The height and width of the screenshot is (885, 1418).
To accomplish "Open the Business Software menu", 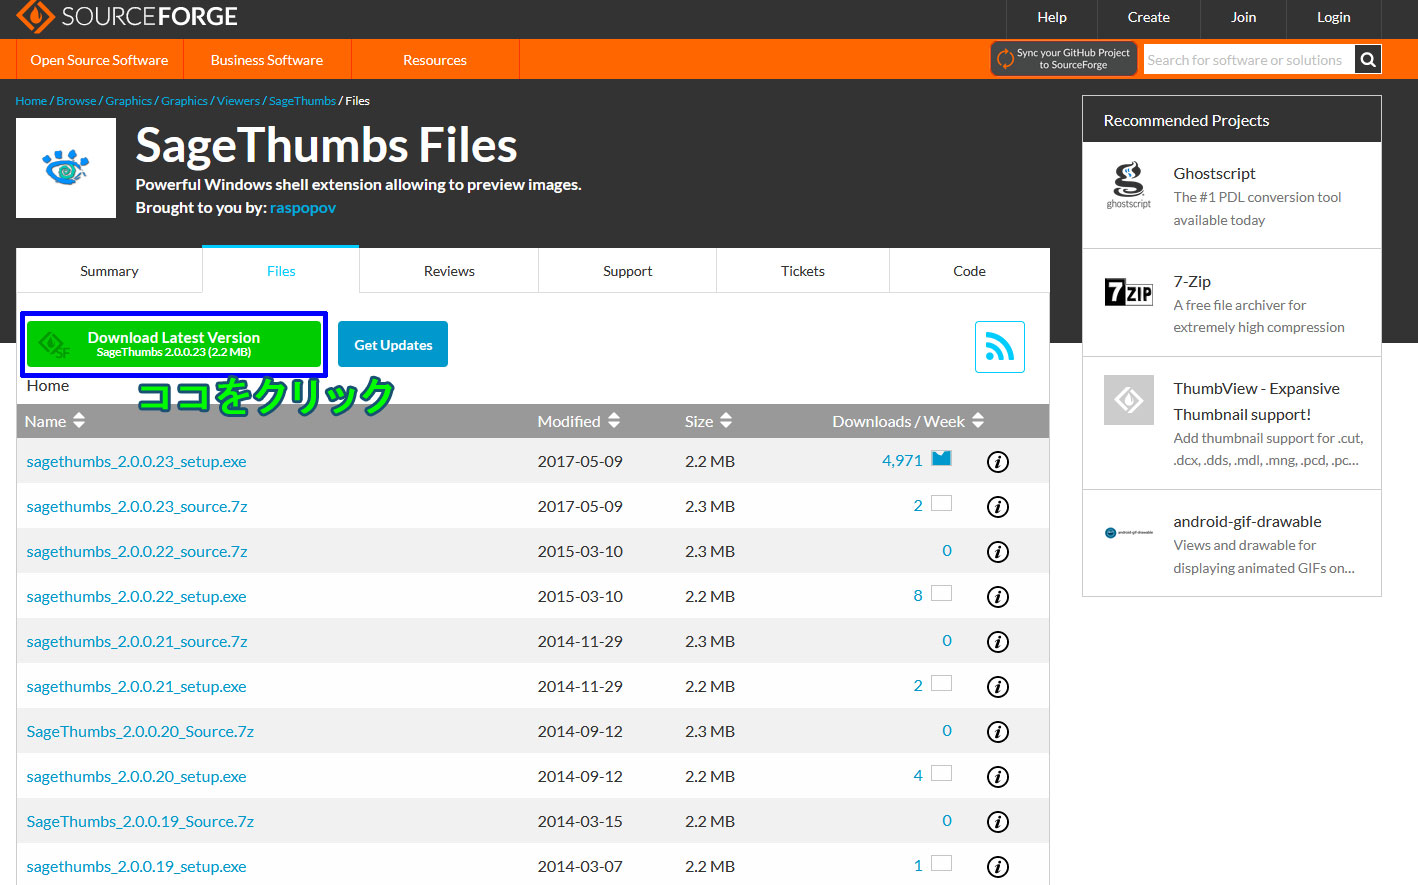I will pos(267,60).
